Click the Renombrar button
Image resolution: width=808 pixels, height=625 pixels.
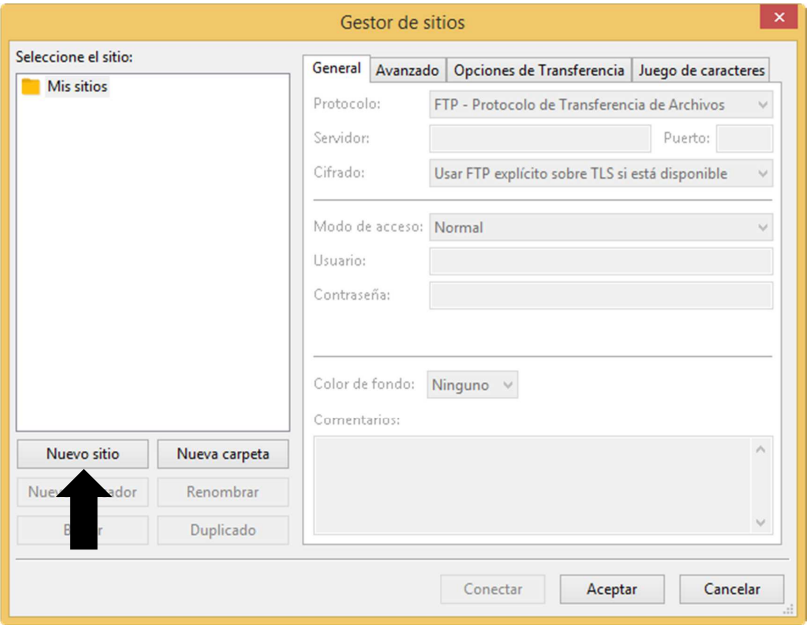click(x=223, y=492)
